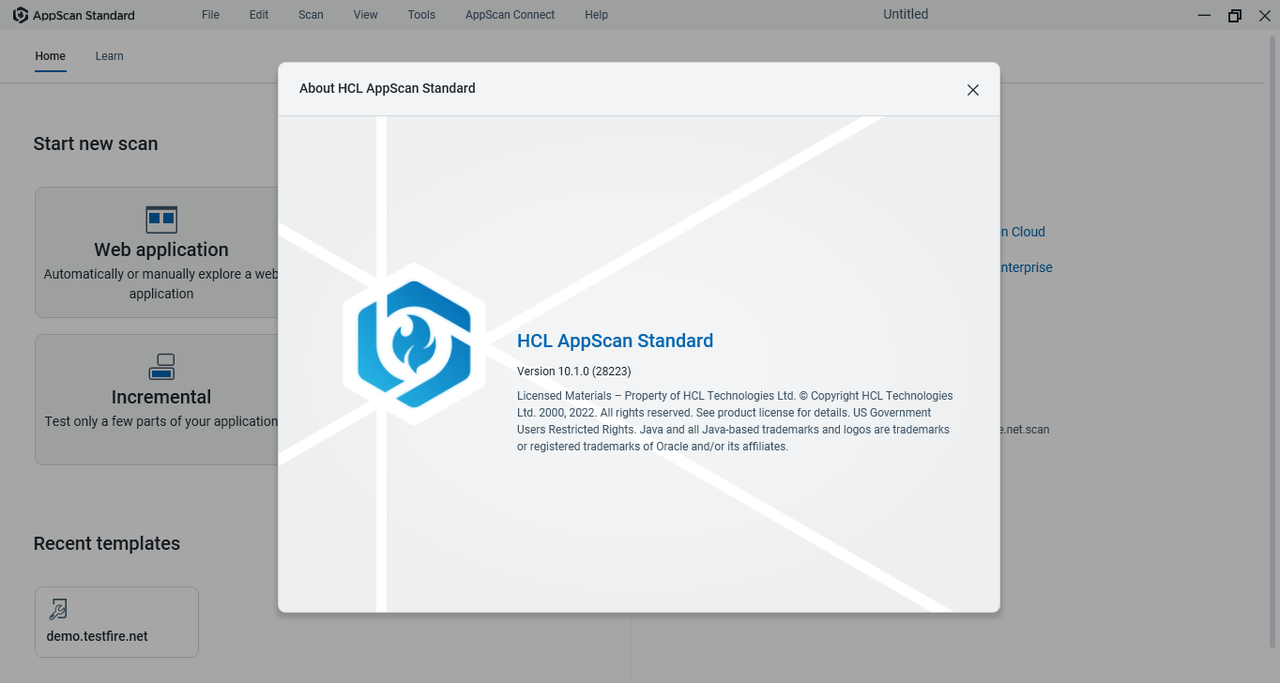The width and height of the screenshot is (1280, 683).
Task: Close the About HCL AppScan Standard dialog
Action: tap(973, 90)
